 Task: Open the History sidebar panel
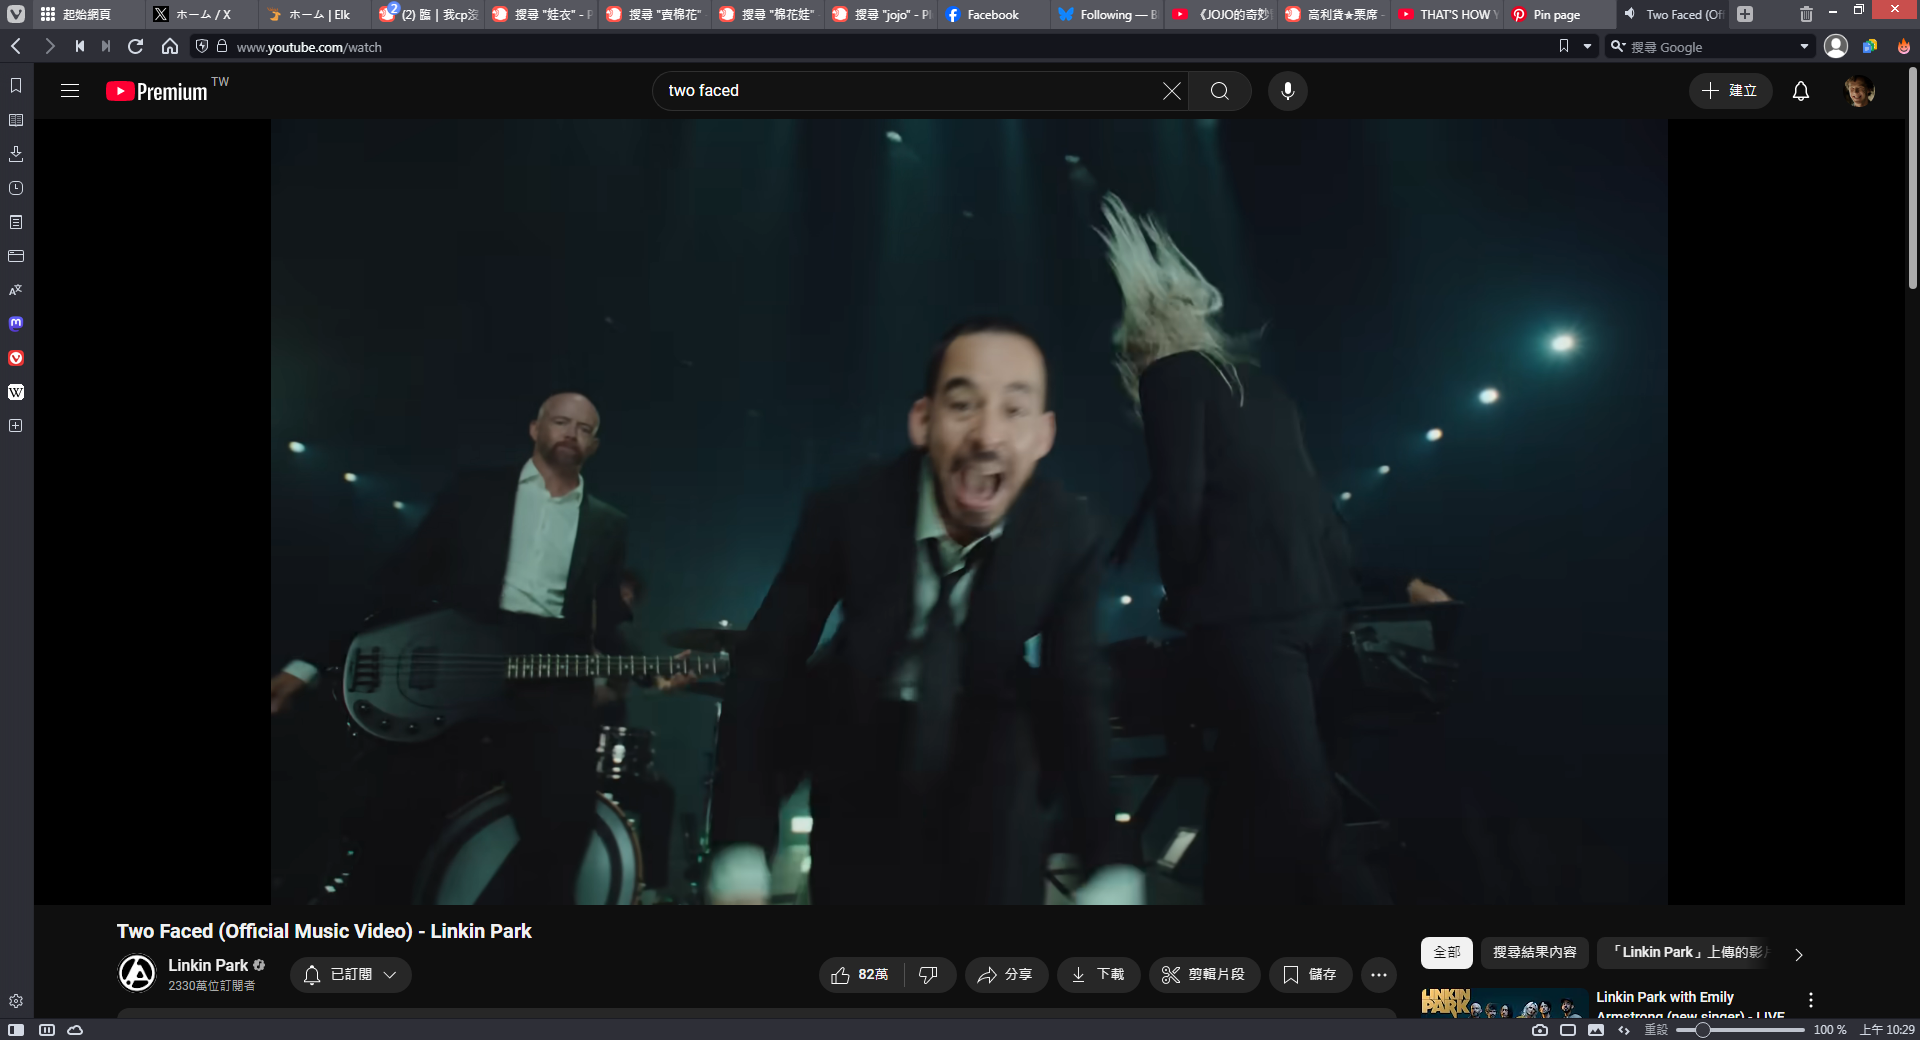click(x=16, y=188)
